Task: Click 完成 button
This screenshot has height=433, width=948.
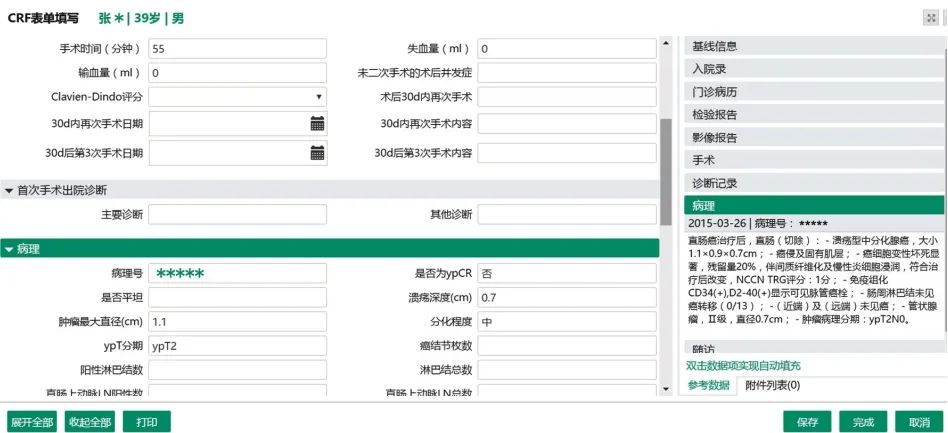Action: 863,422
